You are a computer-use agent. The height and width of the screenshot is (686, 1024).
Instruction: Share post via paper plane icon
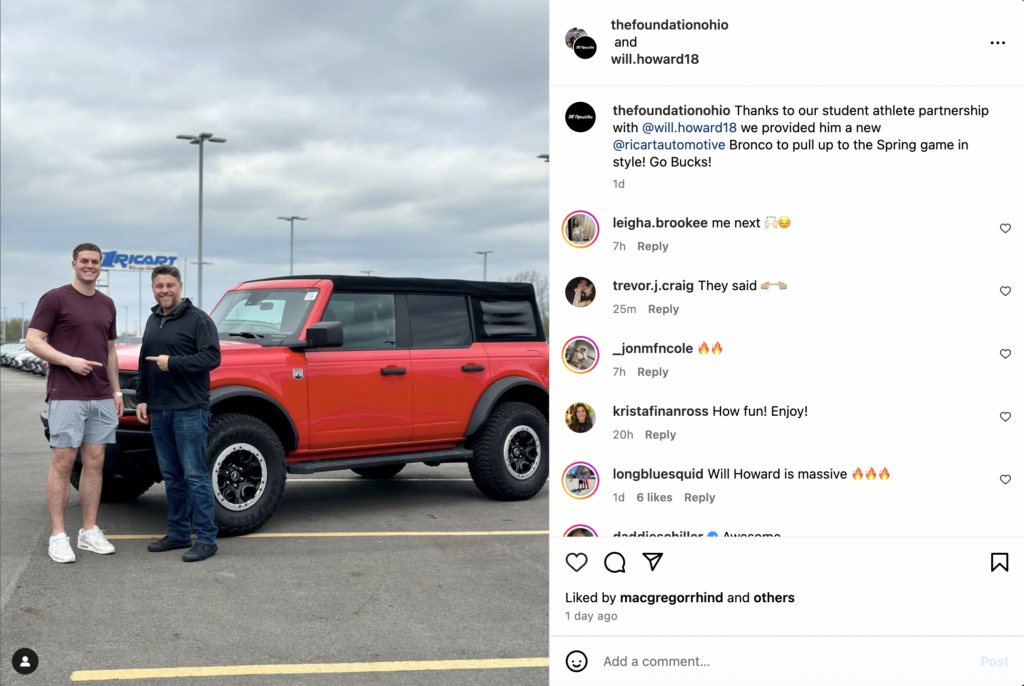pyautogui.click(x=652, y=561)
